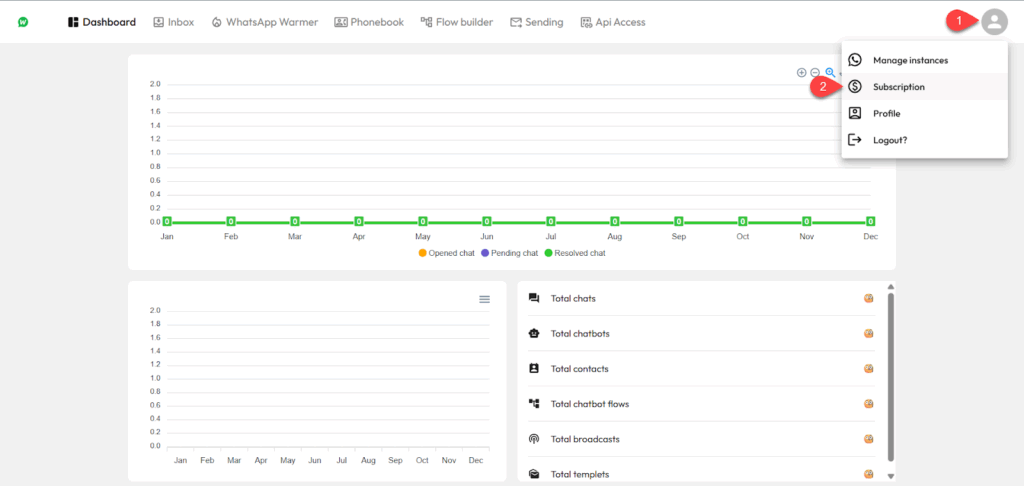The image size is (1024, 486).
Task: Open the lower chart hamburger menu
Action: click(485, 299)
